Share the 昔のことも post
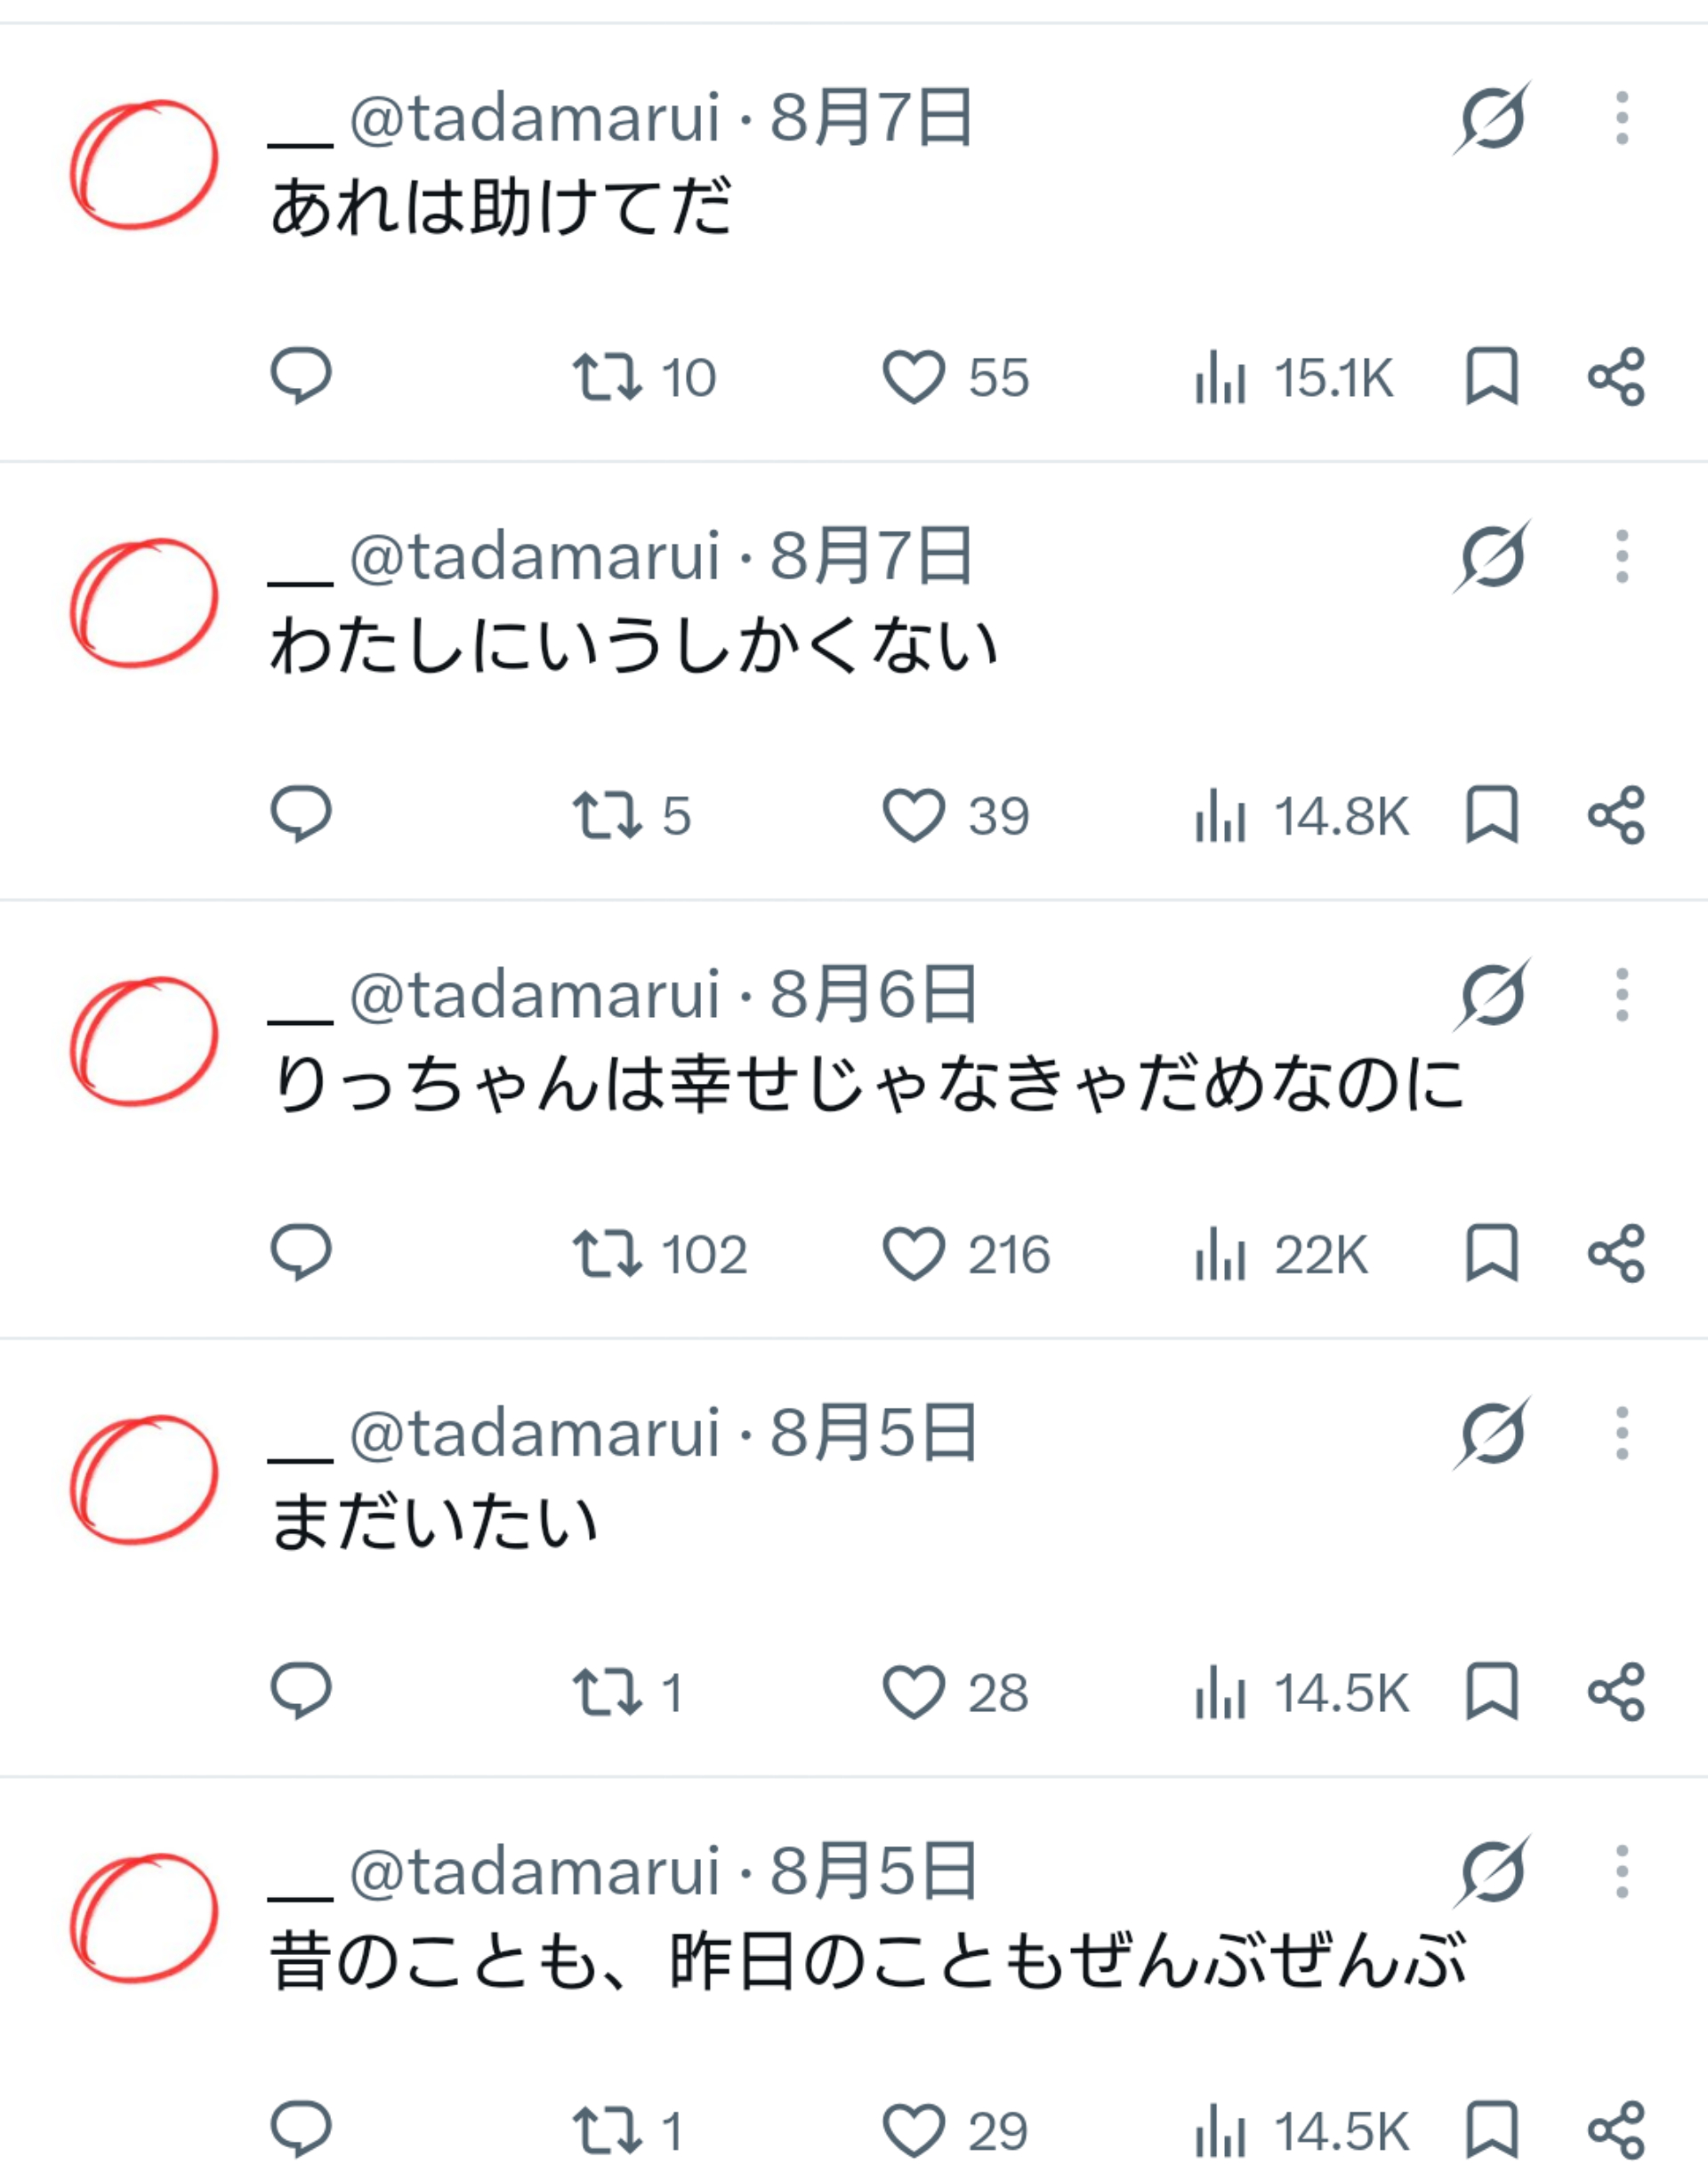The width and height of the screenshot is (1708, 2181). click(x=1616, y=2129)
